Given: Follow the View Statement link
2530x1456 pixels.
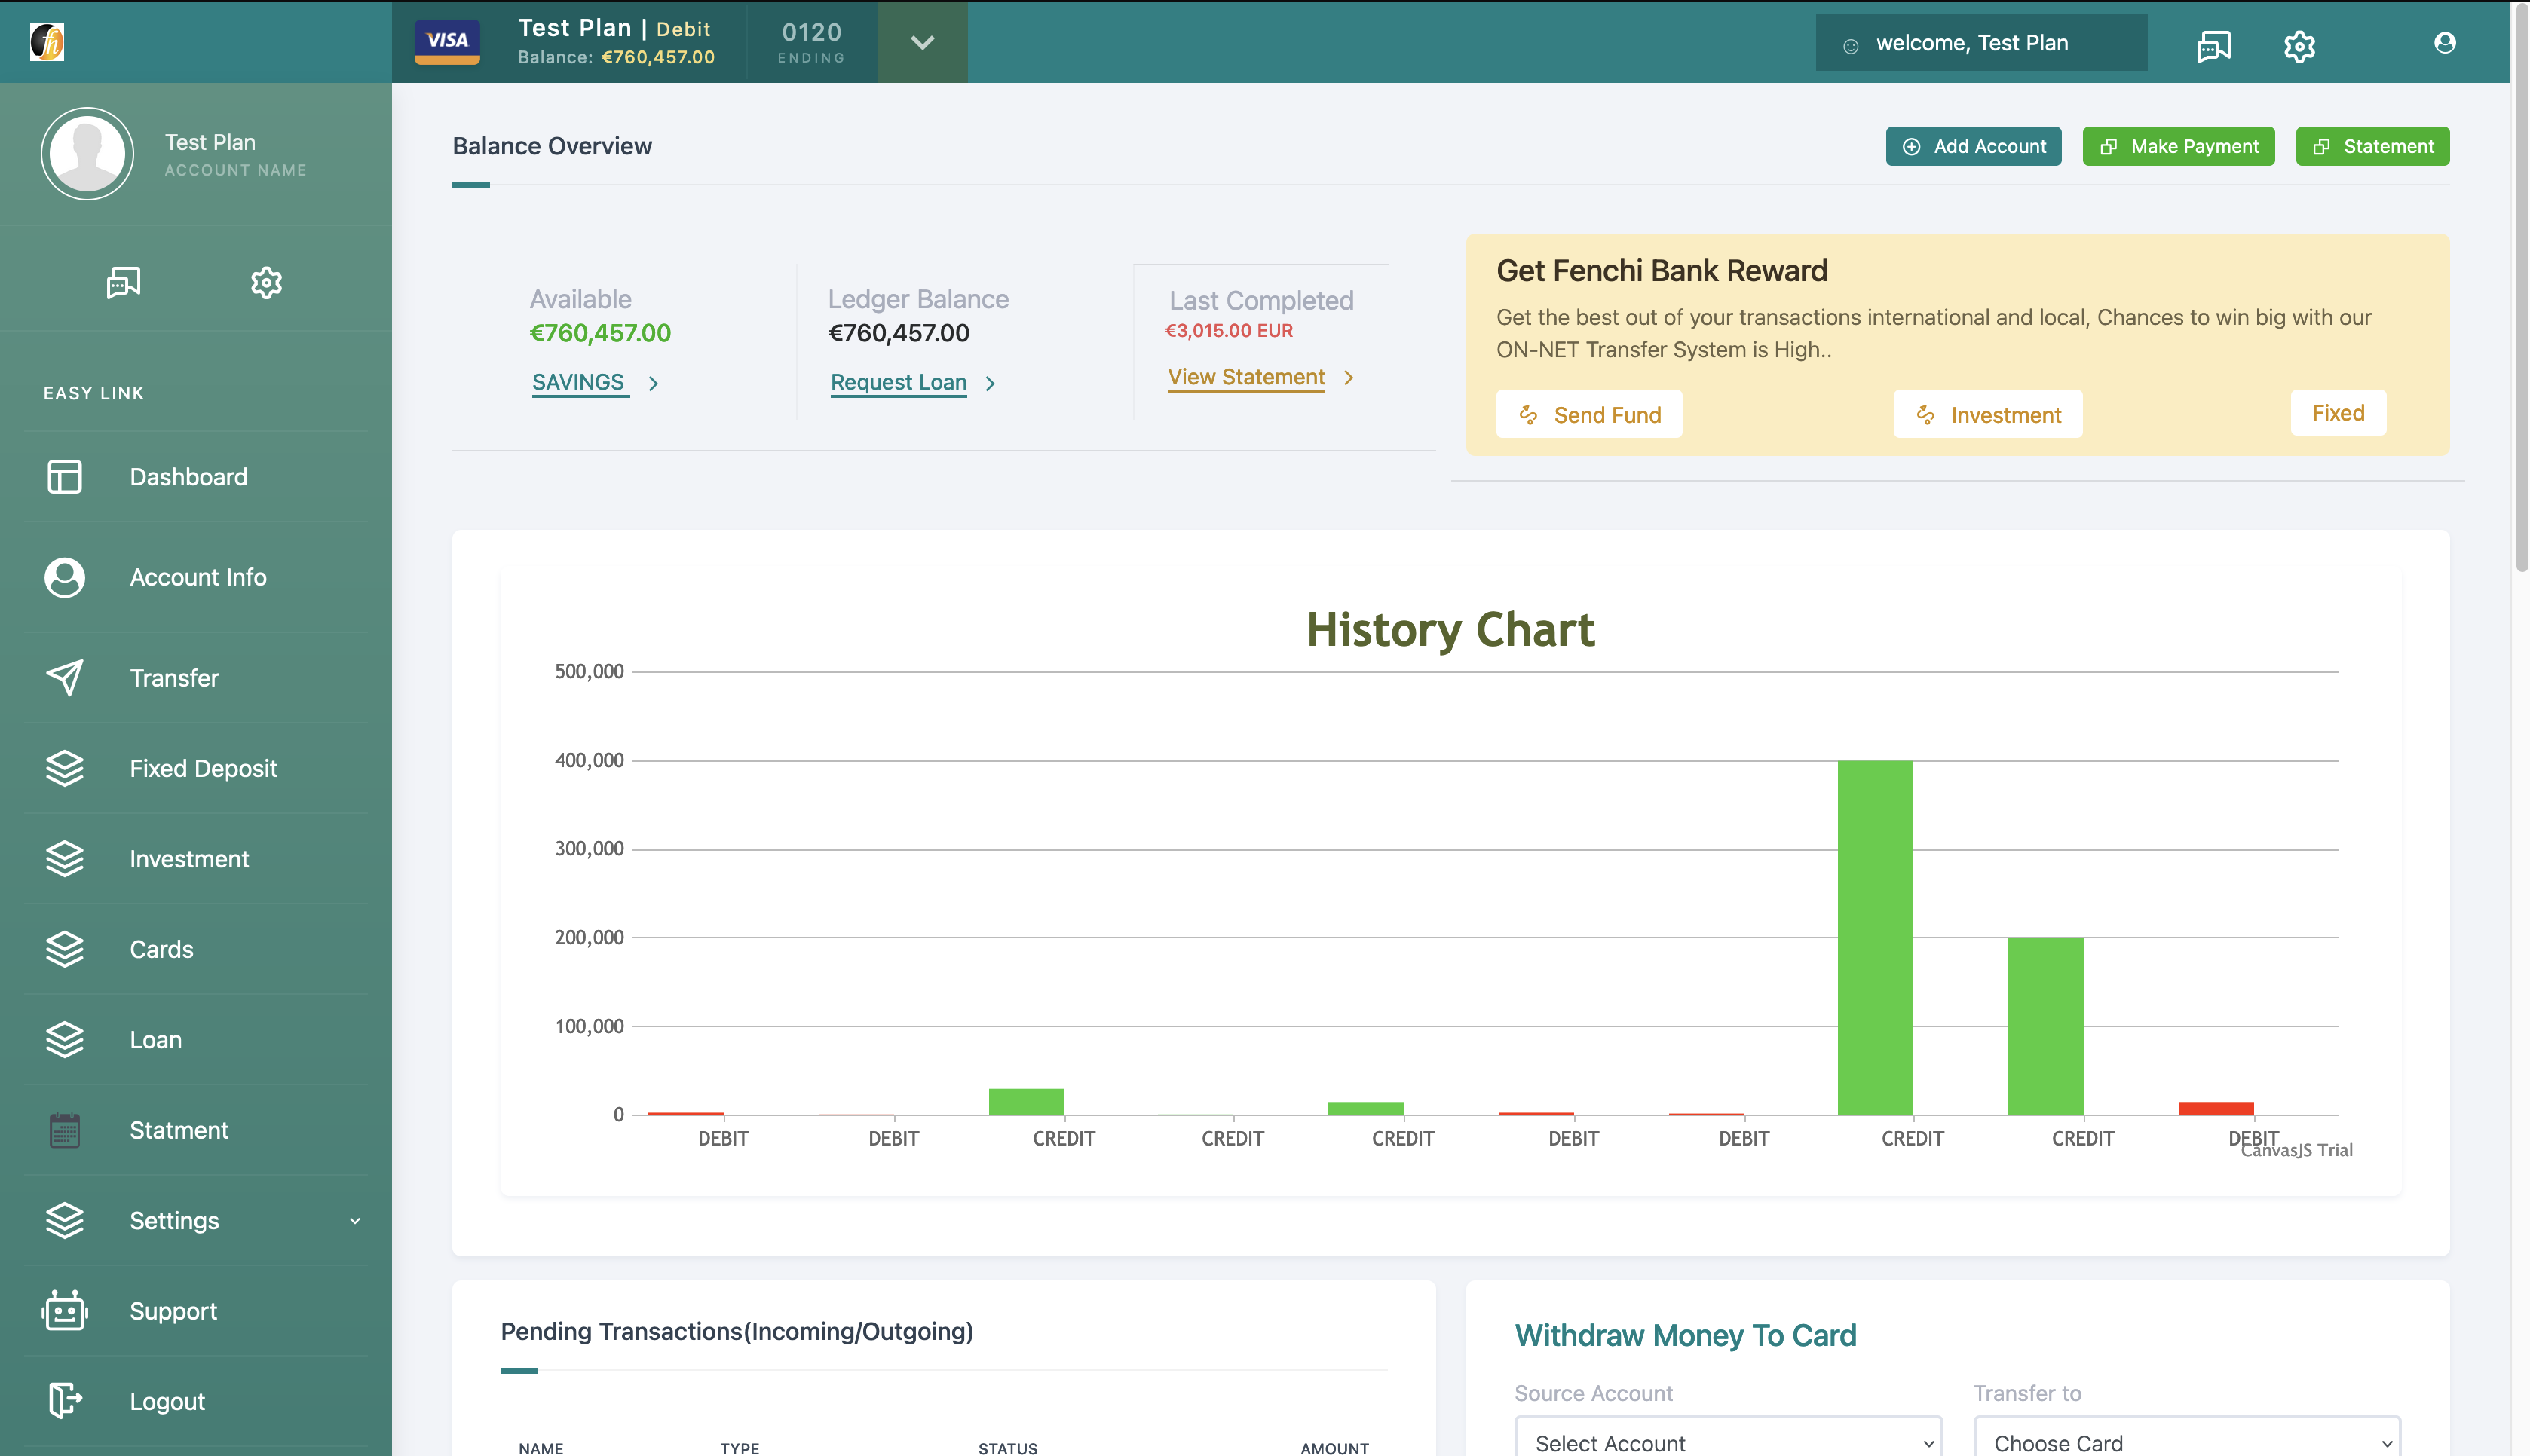Looking at the screenshot, I should point(1246,377).
